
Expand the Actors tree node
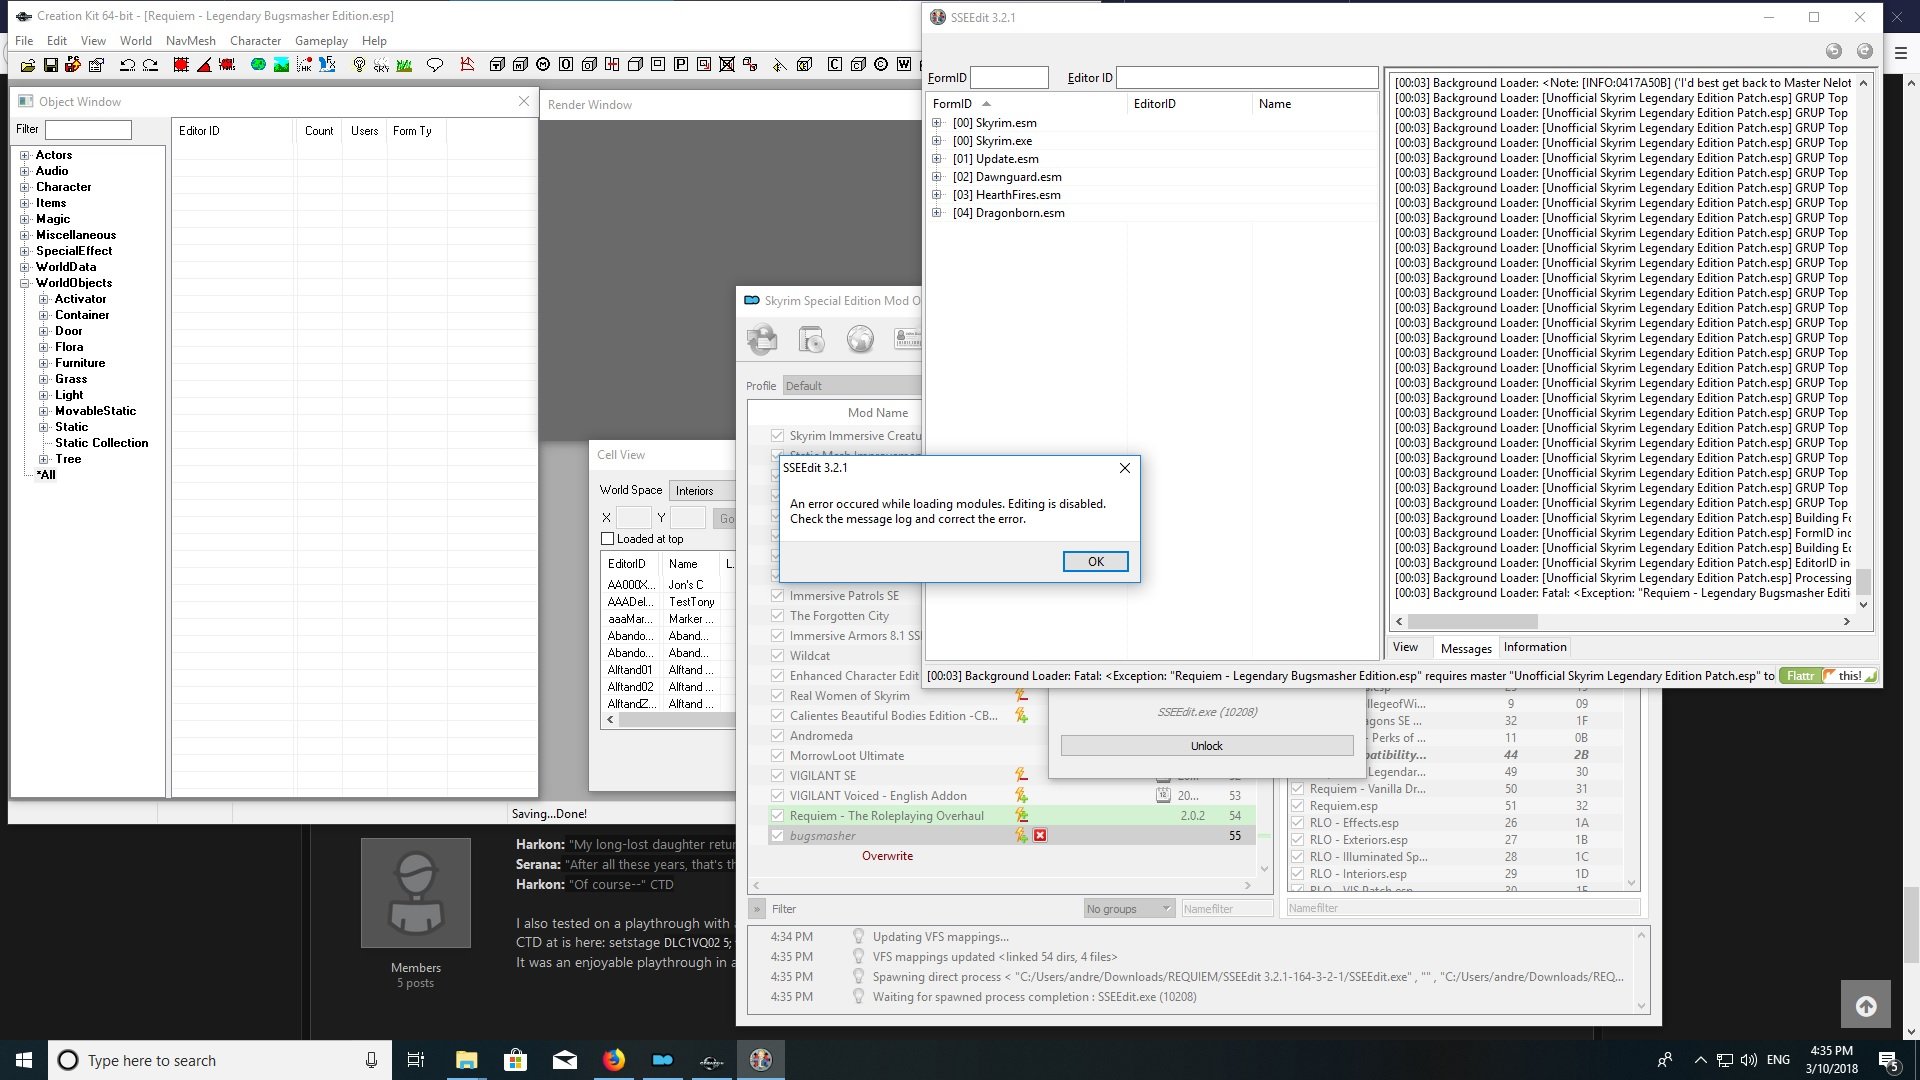(25, 155)
